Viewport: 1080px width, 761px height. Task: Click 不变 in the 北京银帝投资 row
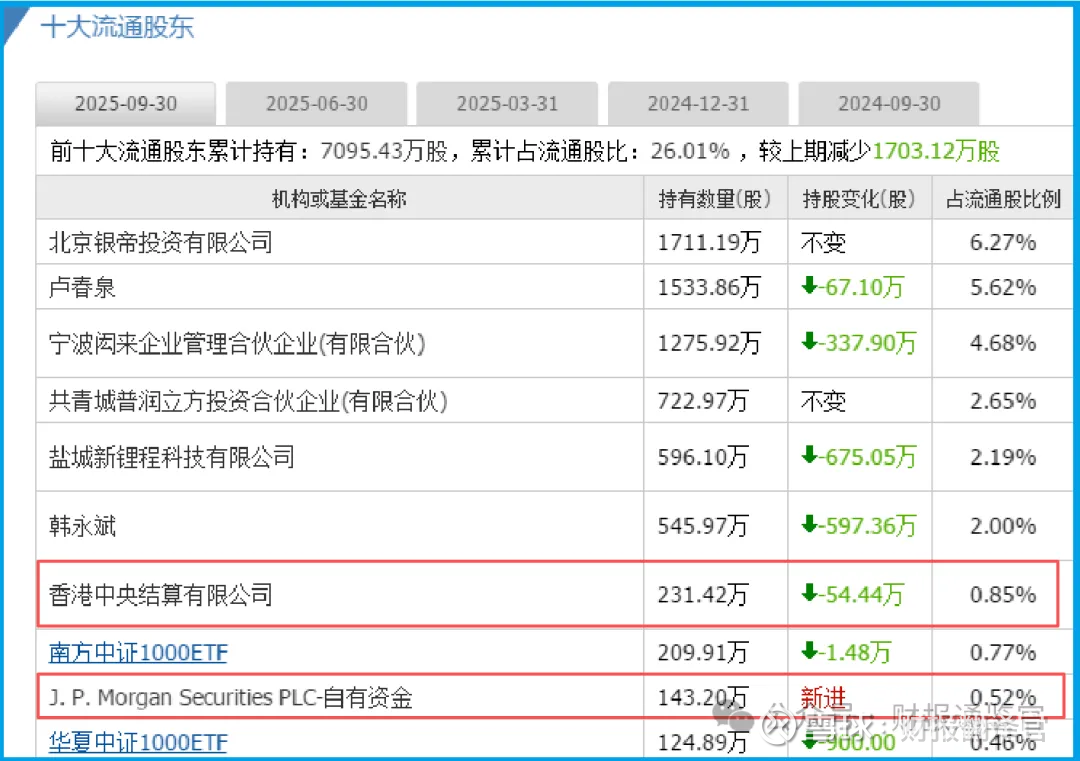(823, 242)
